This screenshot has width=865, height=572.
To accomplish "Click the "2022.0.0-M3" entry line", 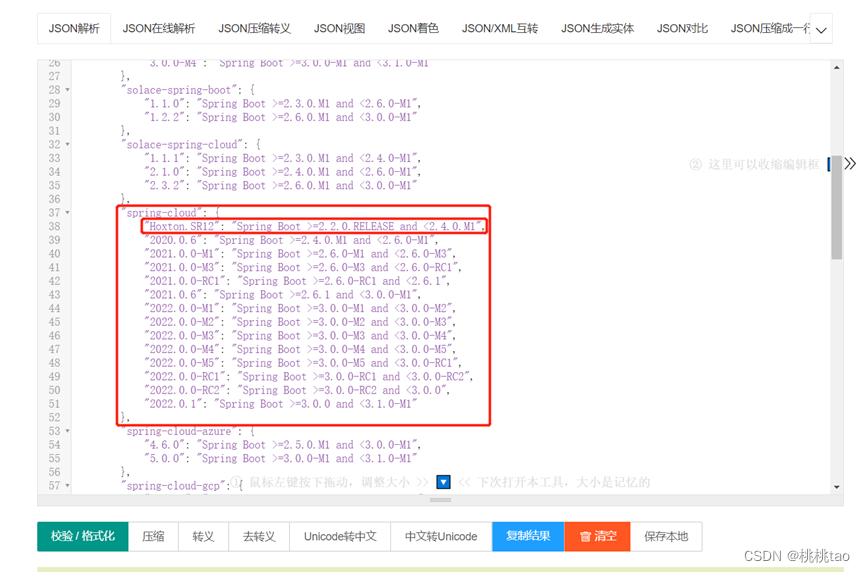I will click(x=300, y=335).
